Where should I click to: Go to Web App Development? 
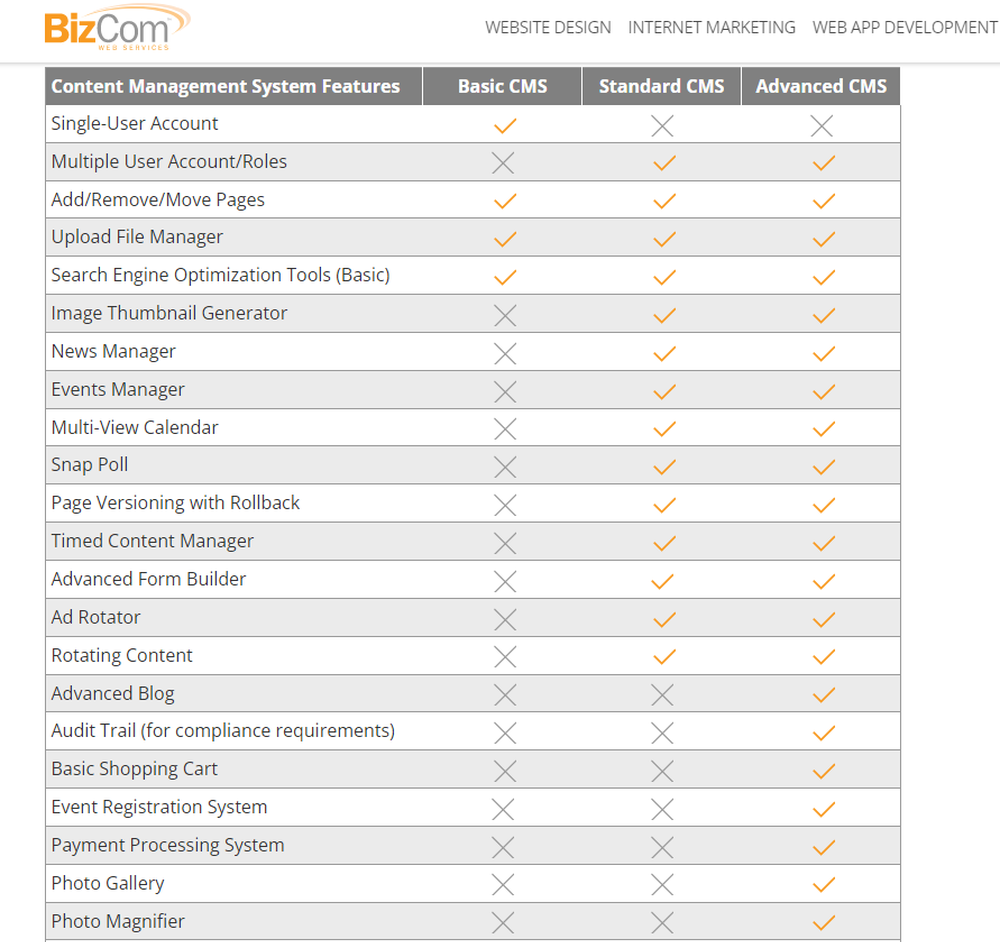(904, 27)
